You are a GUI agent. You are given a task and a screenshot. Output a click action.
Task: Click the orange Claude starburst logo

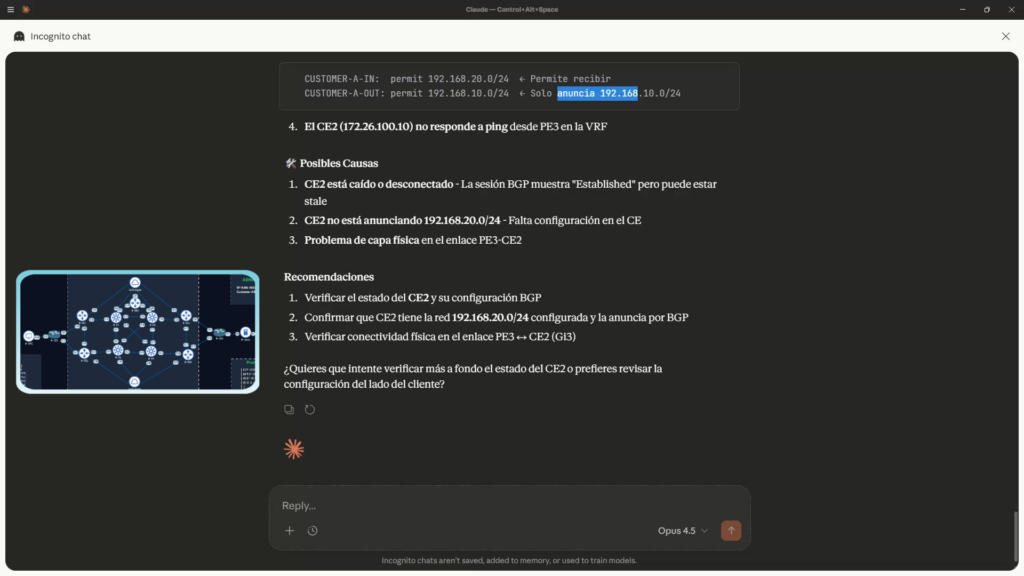293,449
